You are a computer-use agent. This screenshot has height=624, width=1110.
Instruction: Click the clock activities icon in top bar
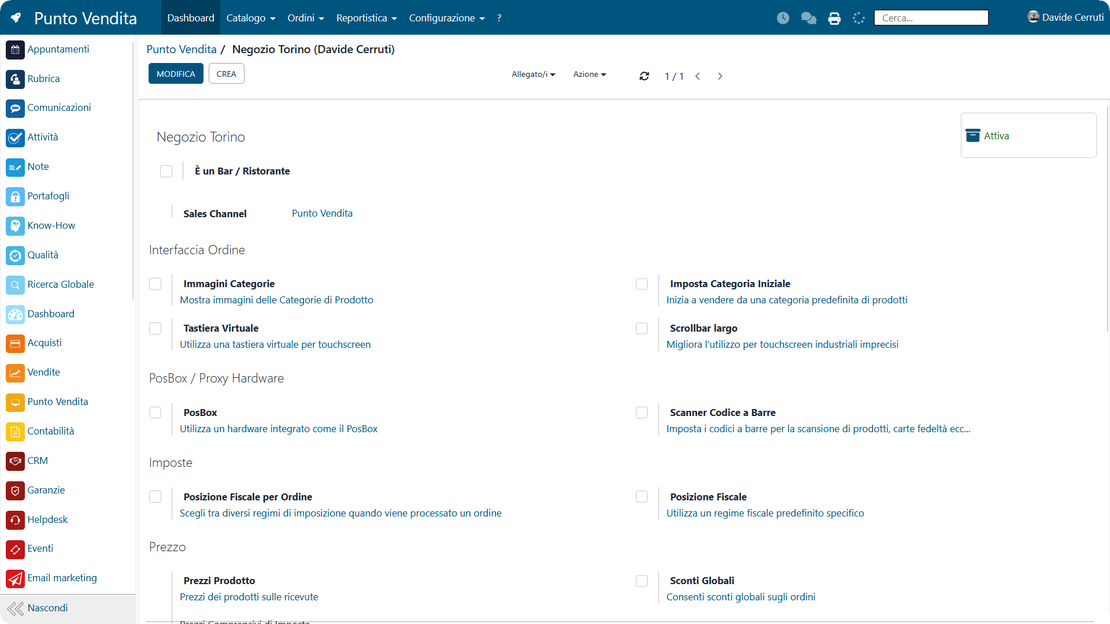(783, 18)
